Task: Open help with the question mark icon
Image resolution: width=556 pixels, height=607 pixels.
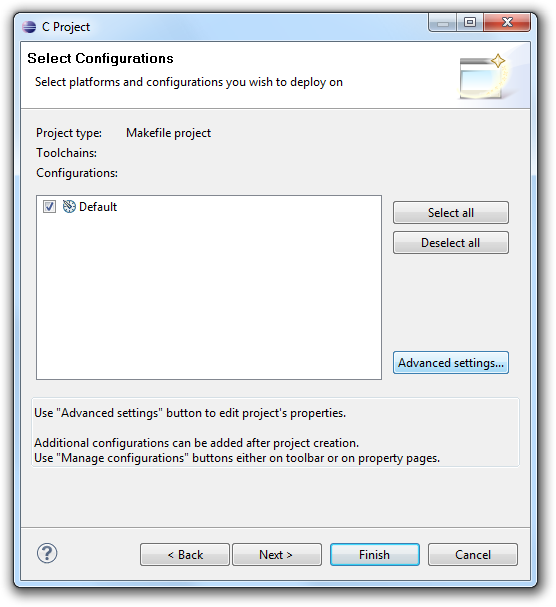Action: 47,554
